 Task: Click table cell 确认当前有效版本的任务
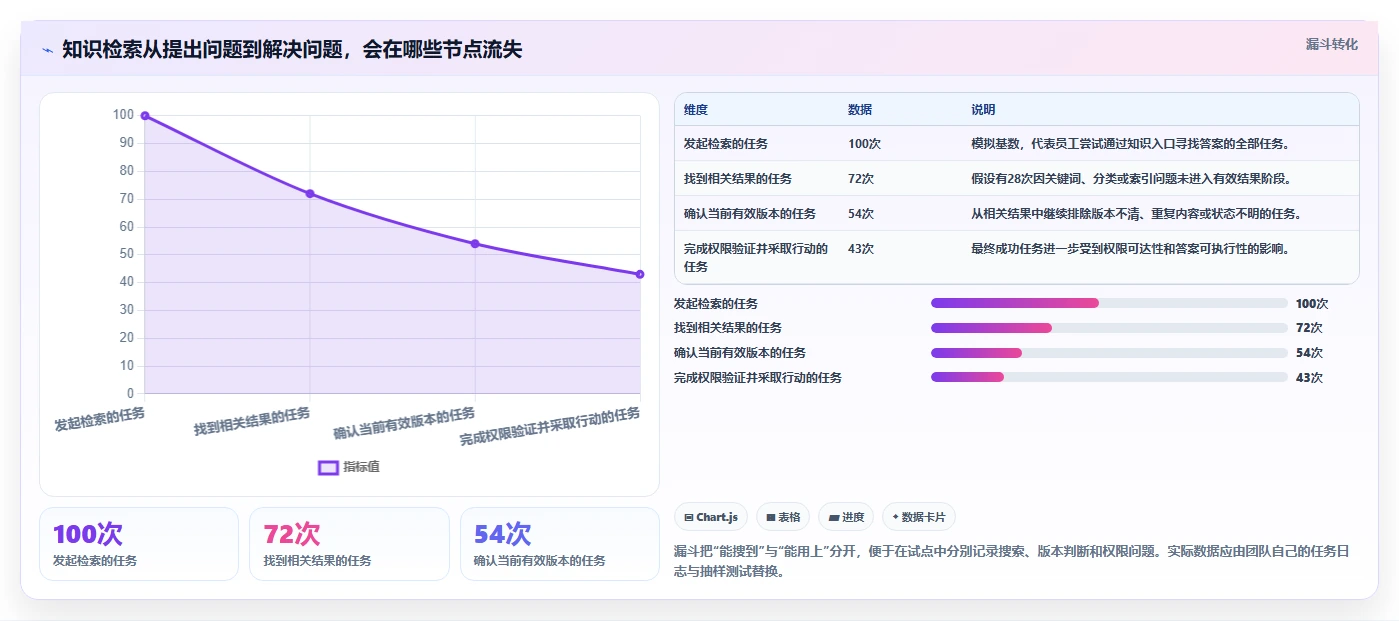[x=750, y=214]
